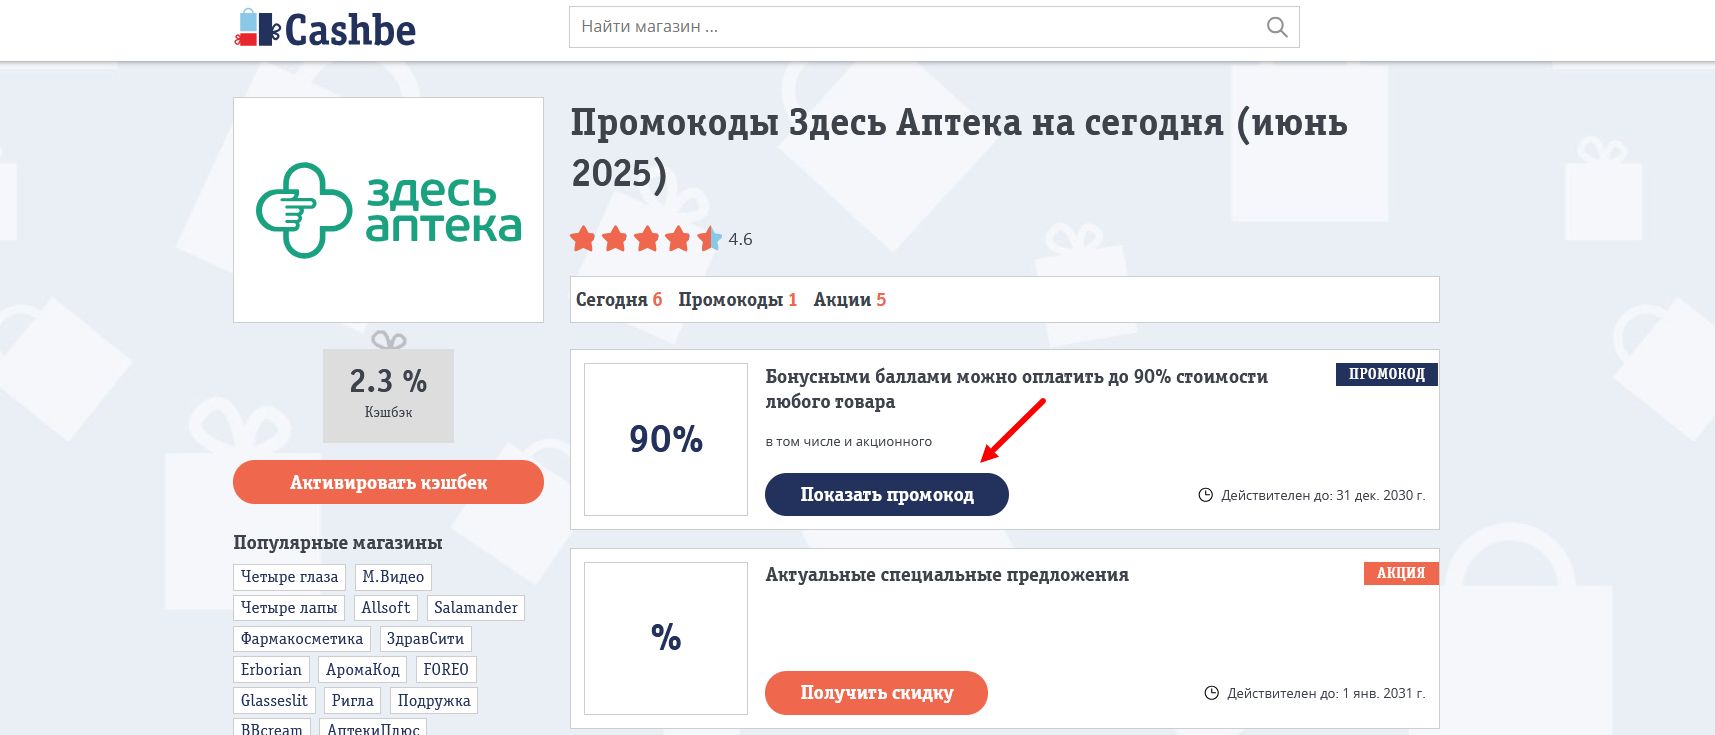Screen dimensions: 1715x735
Task: Open the Здесь Аптека store logo
Action: coord(388,210)
